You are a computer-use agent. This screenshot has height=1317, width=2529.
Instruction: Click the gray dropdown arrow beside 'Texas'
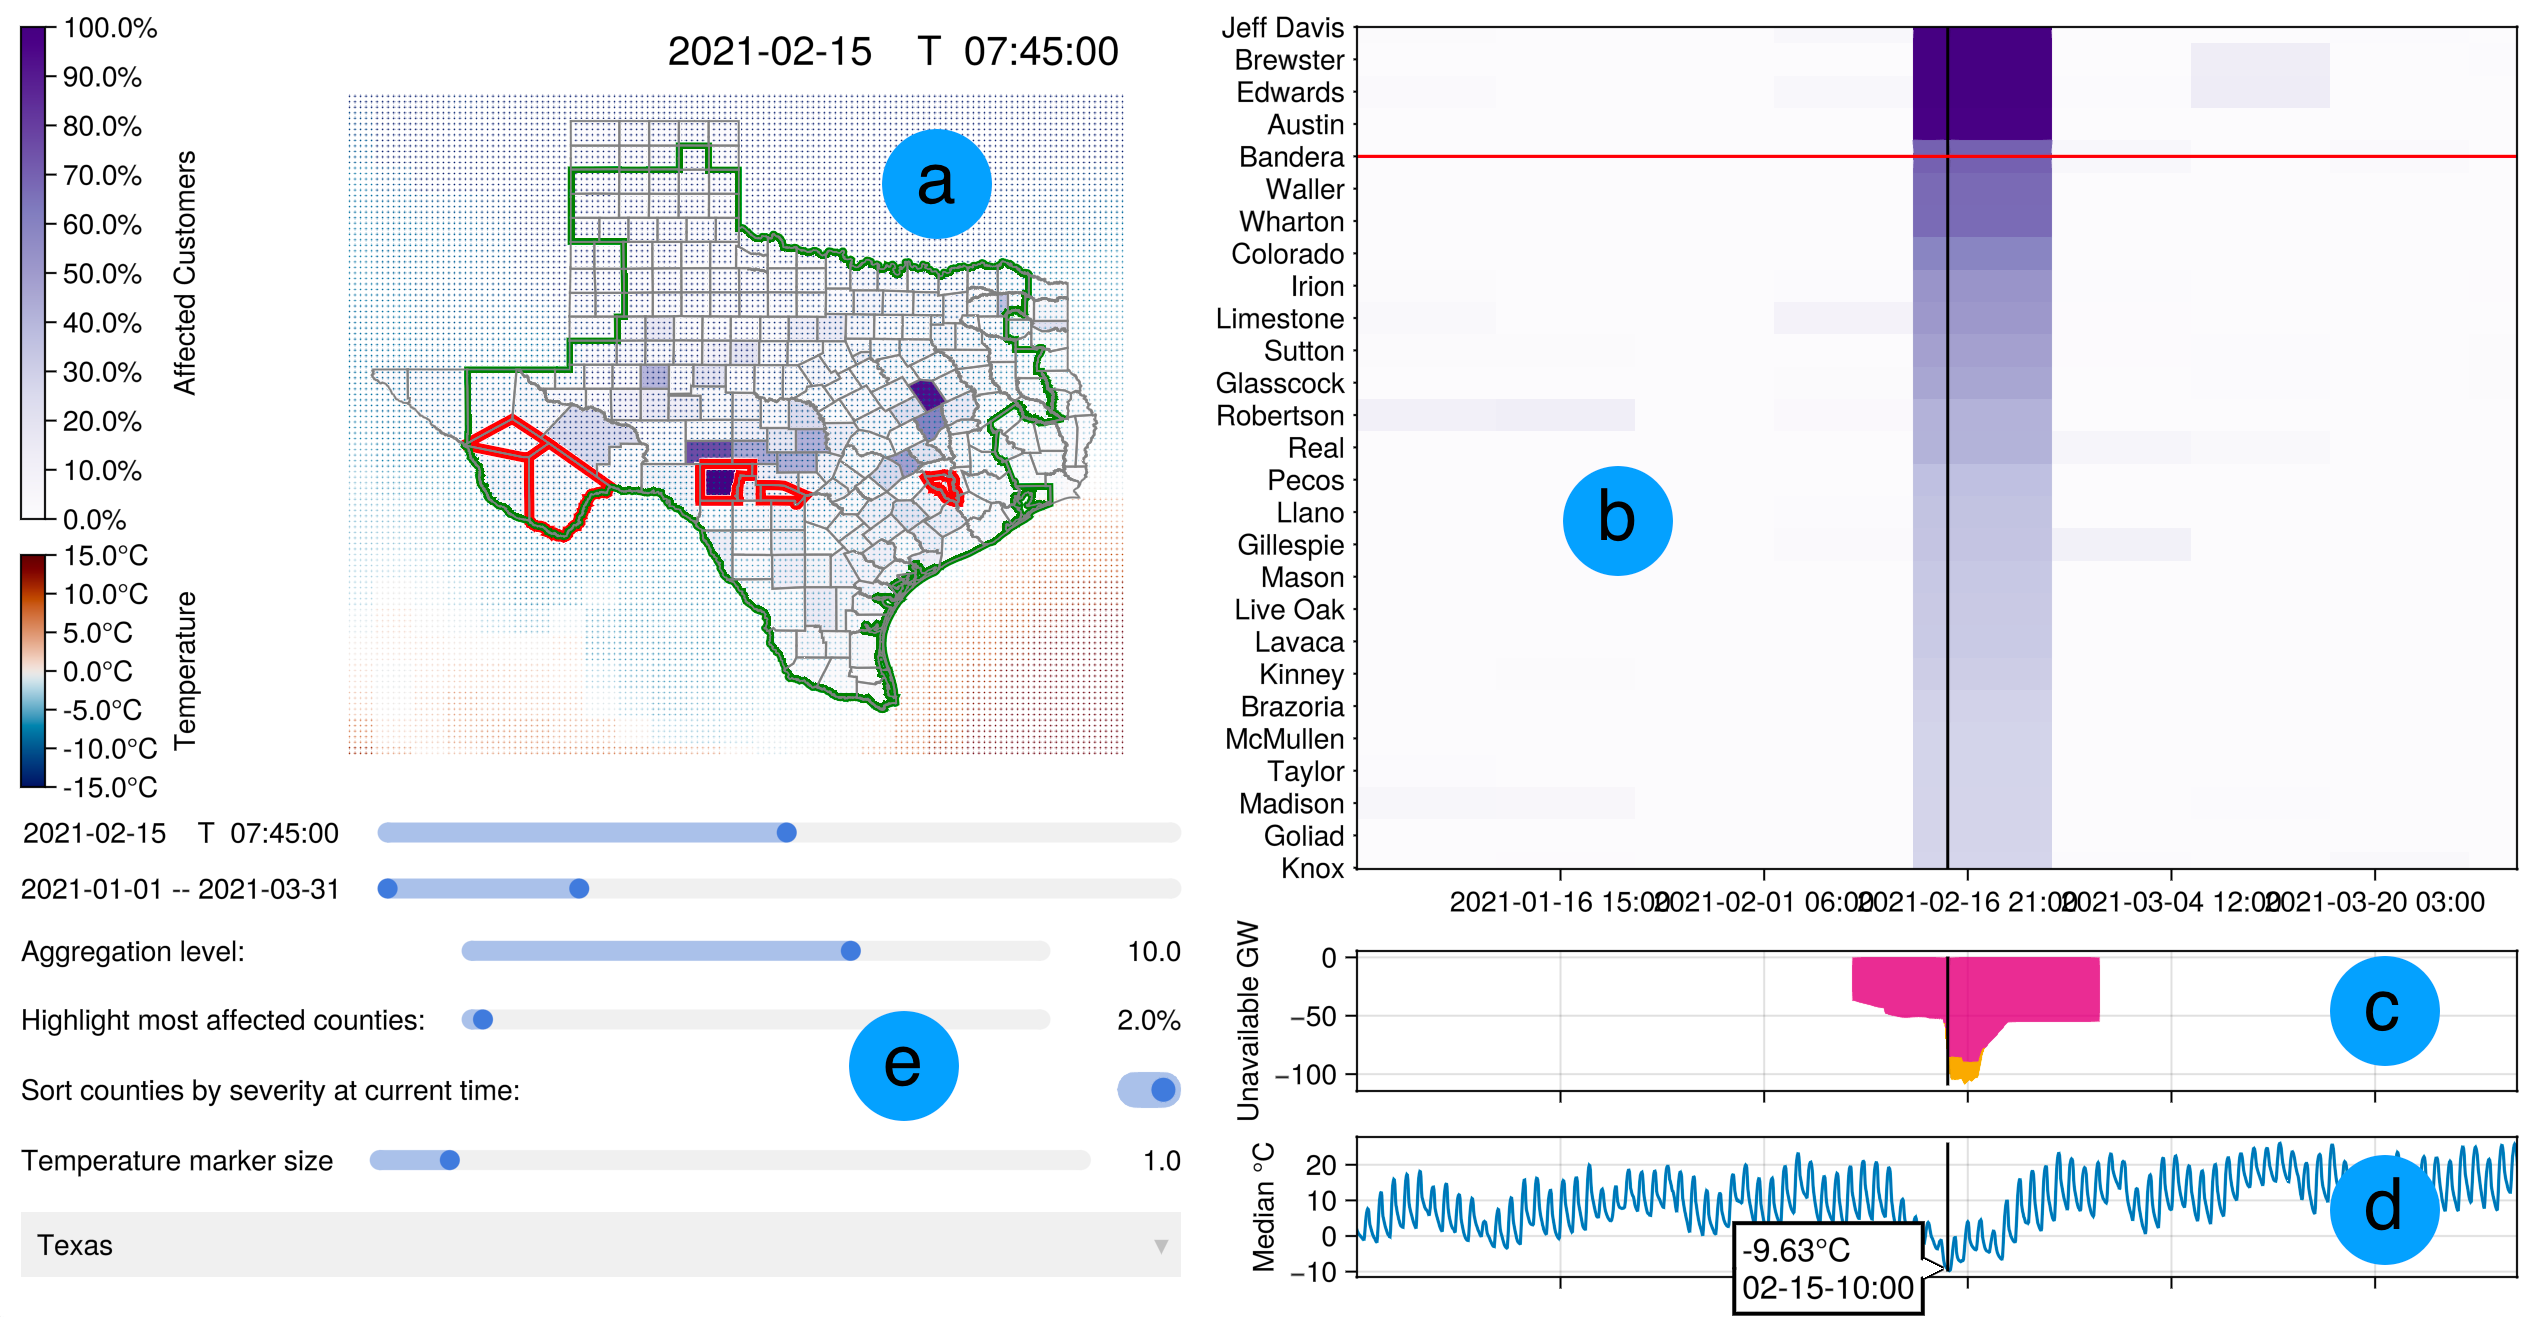(1160, 1245)
